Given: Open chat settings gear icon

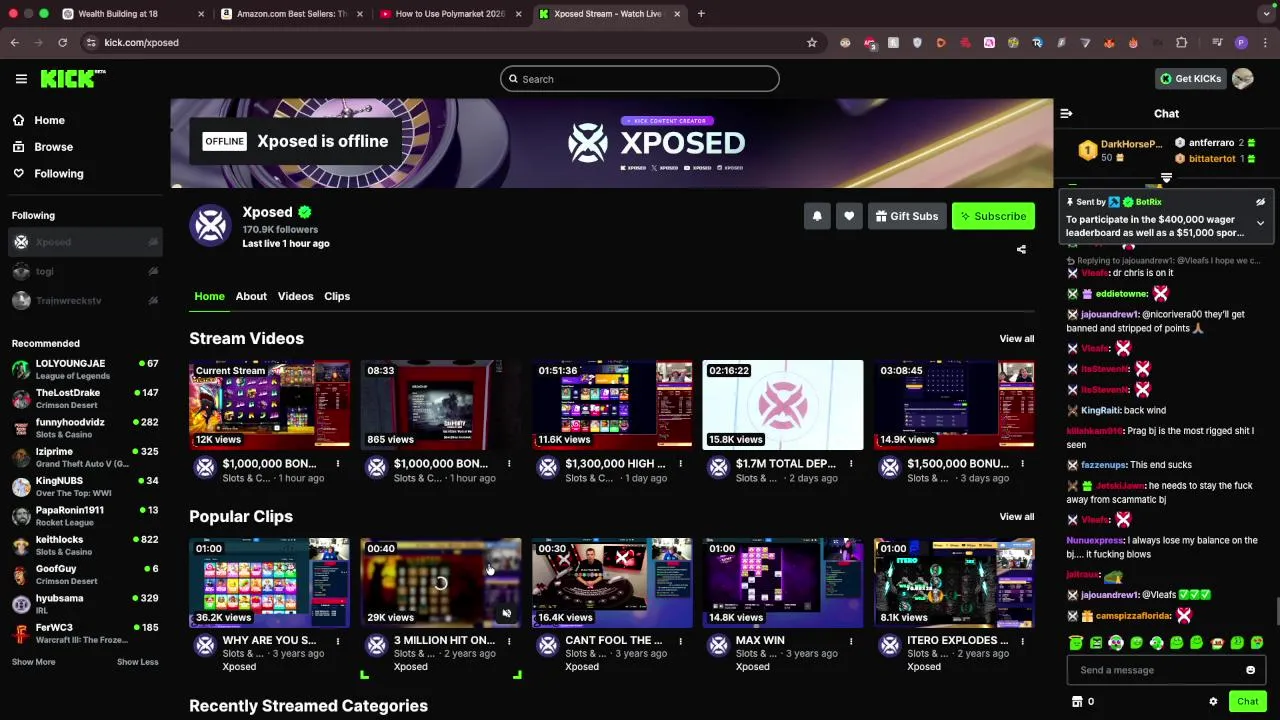Looking at the screenshot, I should point(1213,701).
